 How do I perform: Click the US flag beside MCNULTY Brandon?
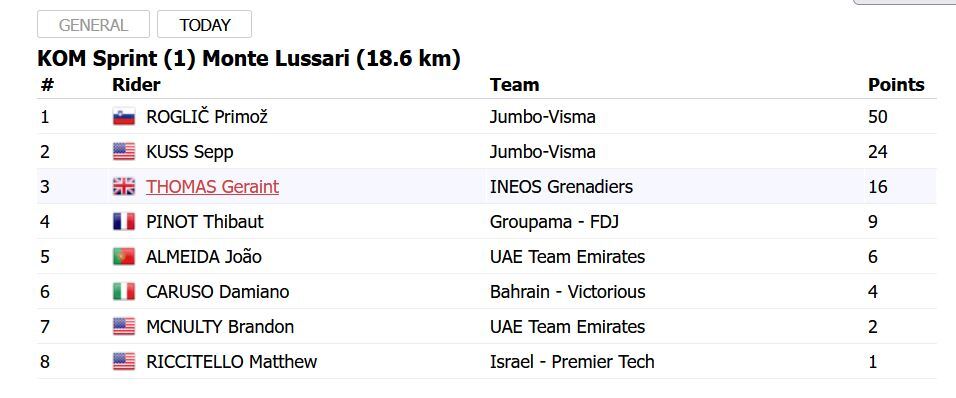tap(124, 327)
